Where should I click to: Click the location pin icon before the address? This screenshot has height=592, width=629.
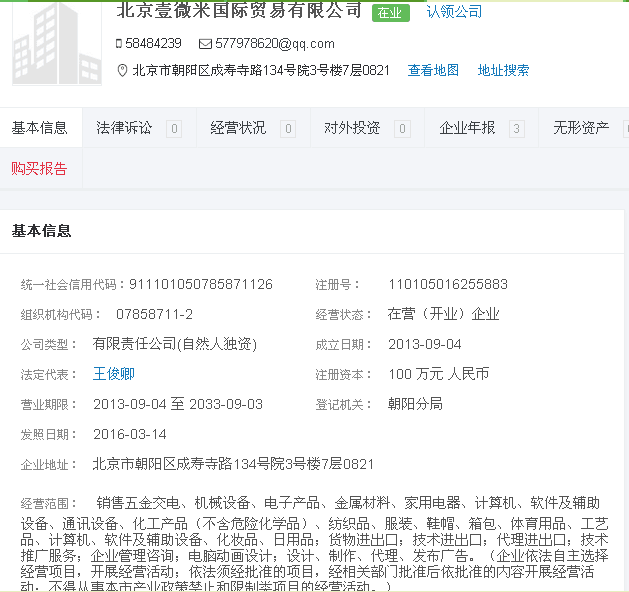click(x=122, y=70)
